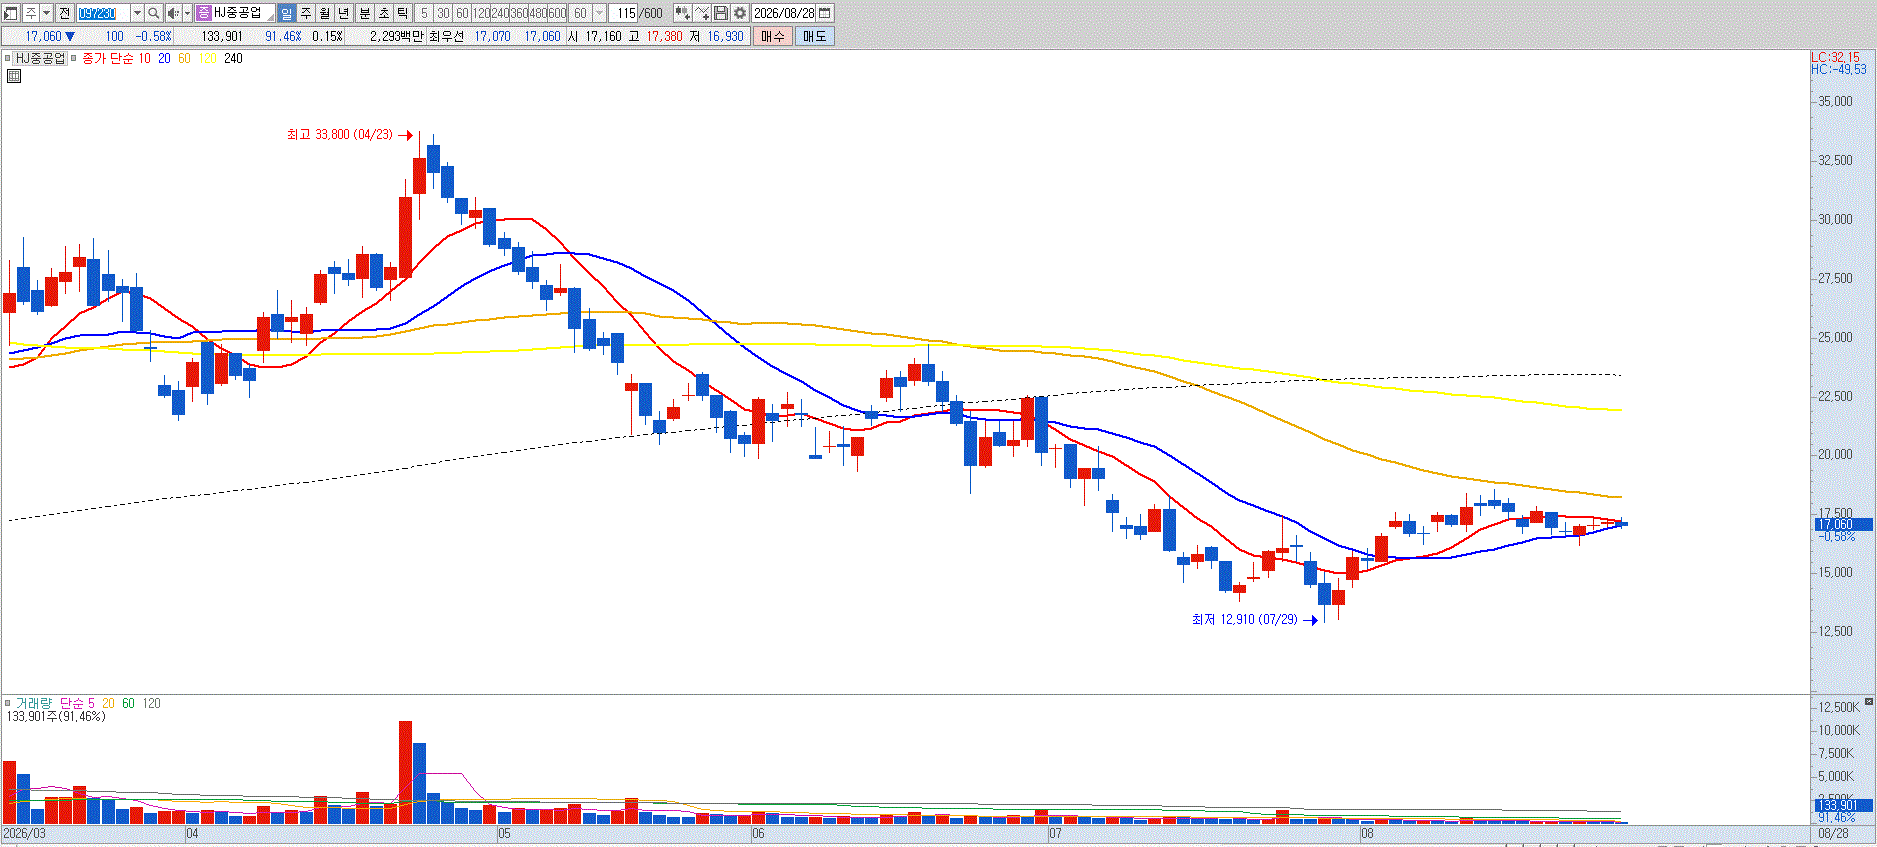Click the red 10-day moving average legend
Viewport: 1877px width, 847px height.
coord(145,58)
